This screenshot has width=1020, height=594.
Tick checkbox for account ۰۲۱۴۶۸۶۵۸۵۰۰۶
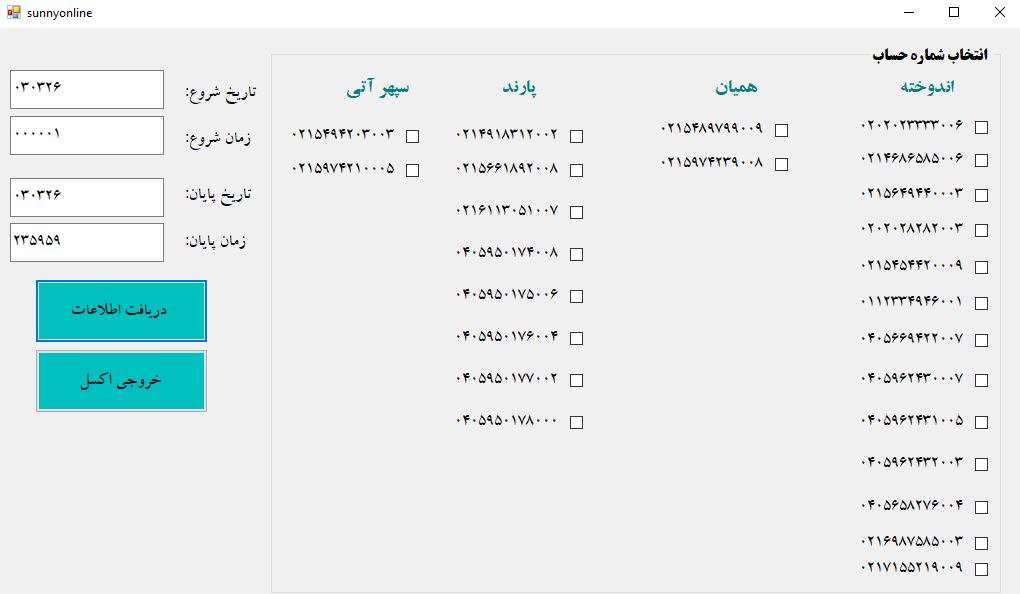(x=982, y=160)
